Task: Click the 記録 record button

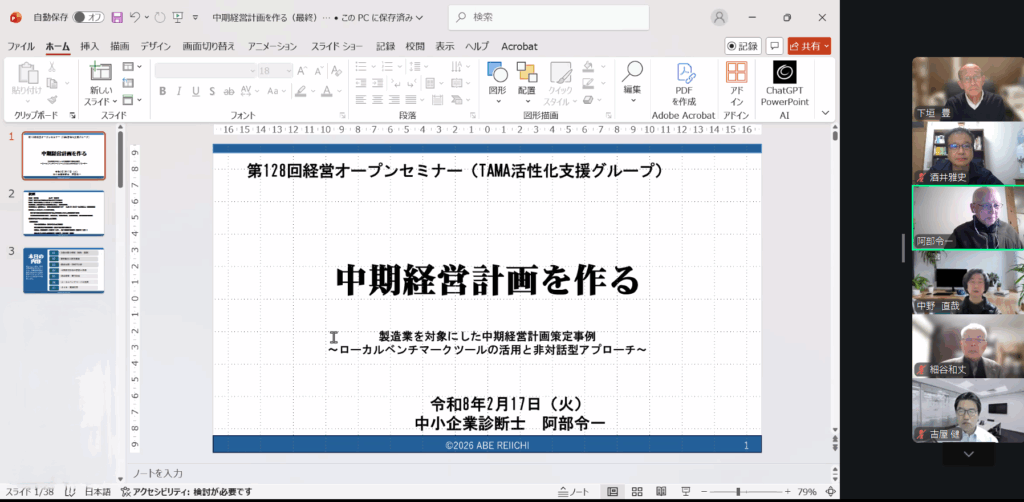Action: pos(743,46)
